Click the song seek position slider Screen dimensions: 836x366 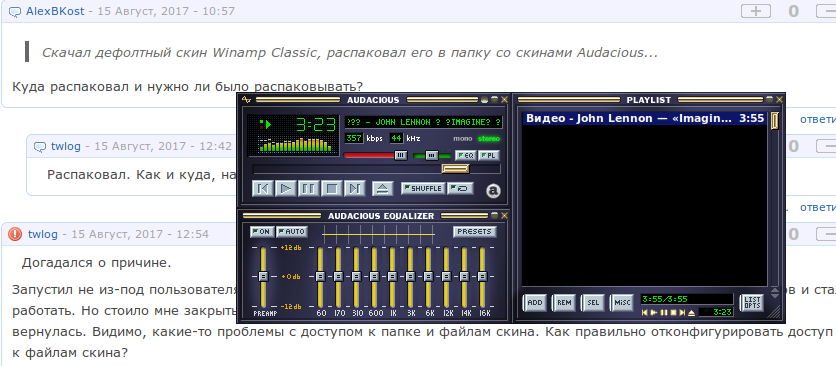[x=376, y=169]
